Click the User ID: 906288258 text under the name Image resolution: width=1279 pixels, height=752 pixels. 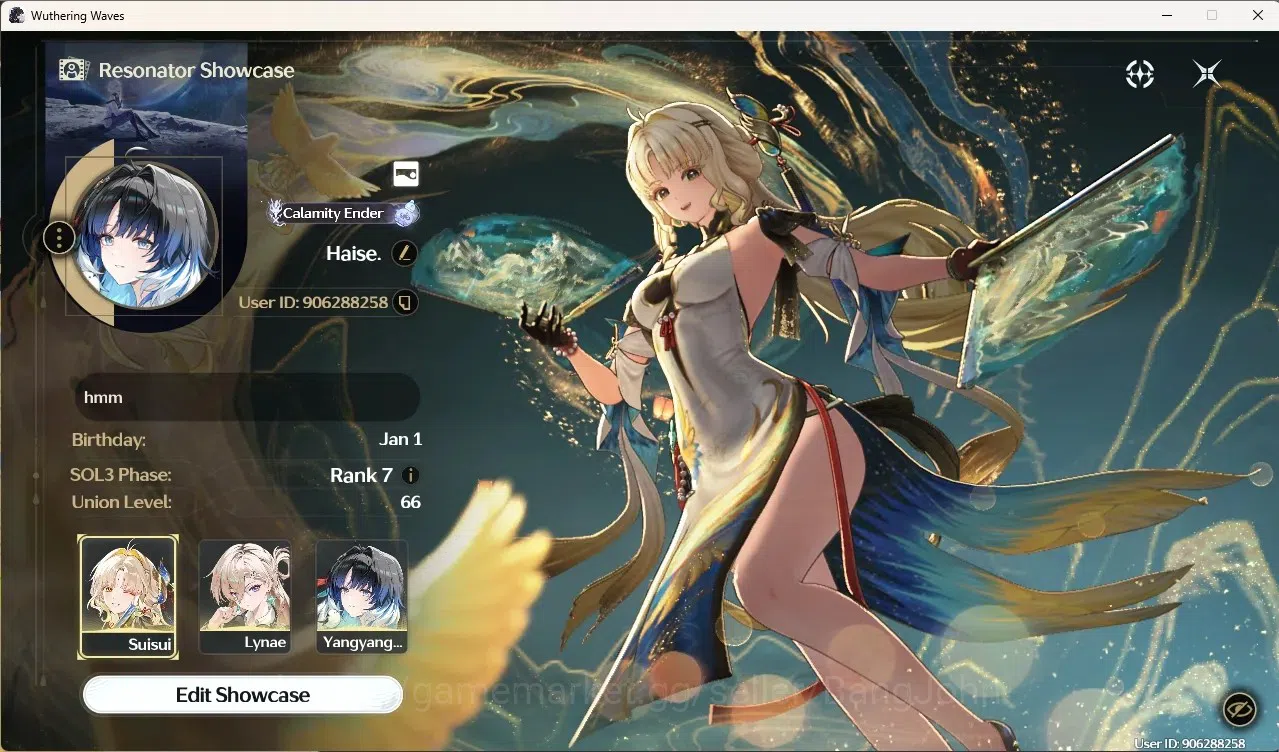[313, 302]
